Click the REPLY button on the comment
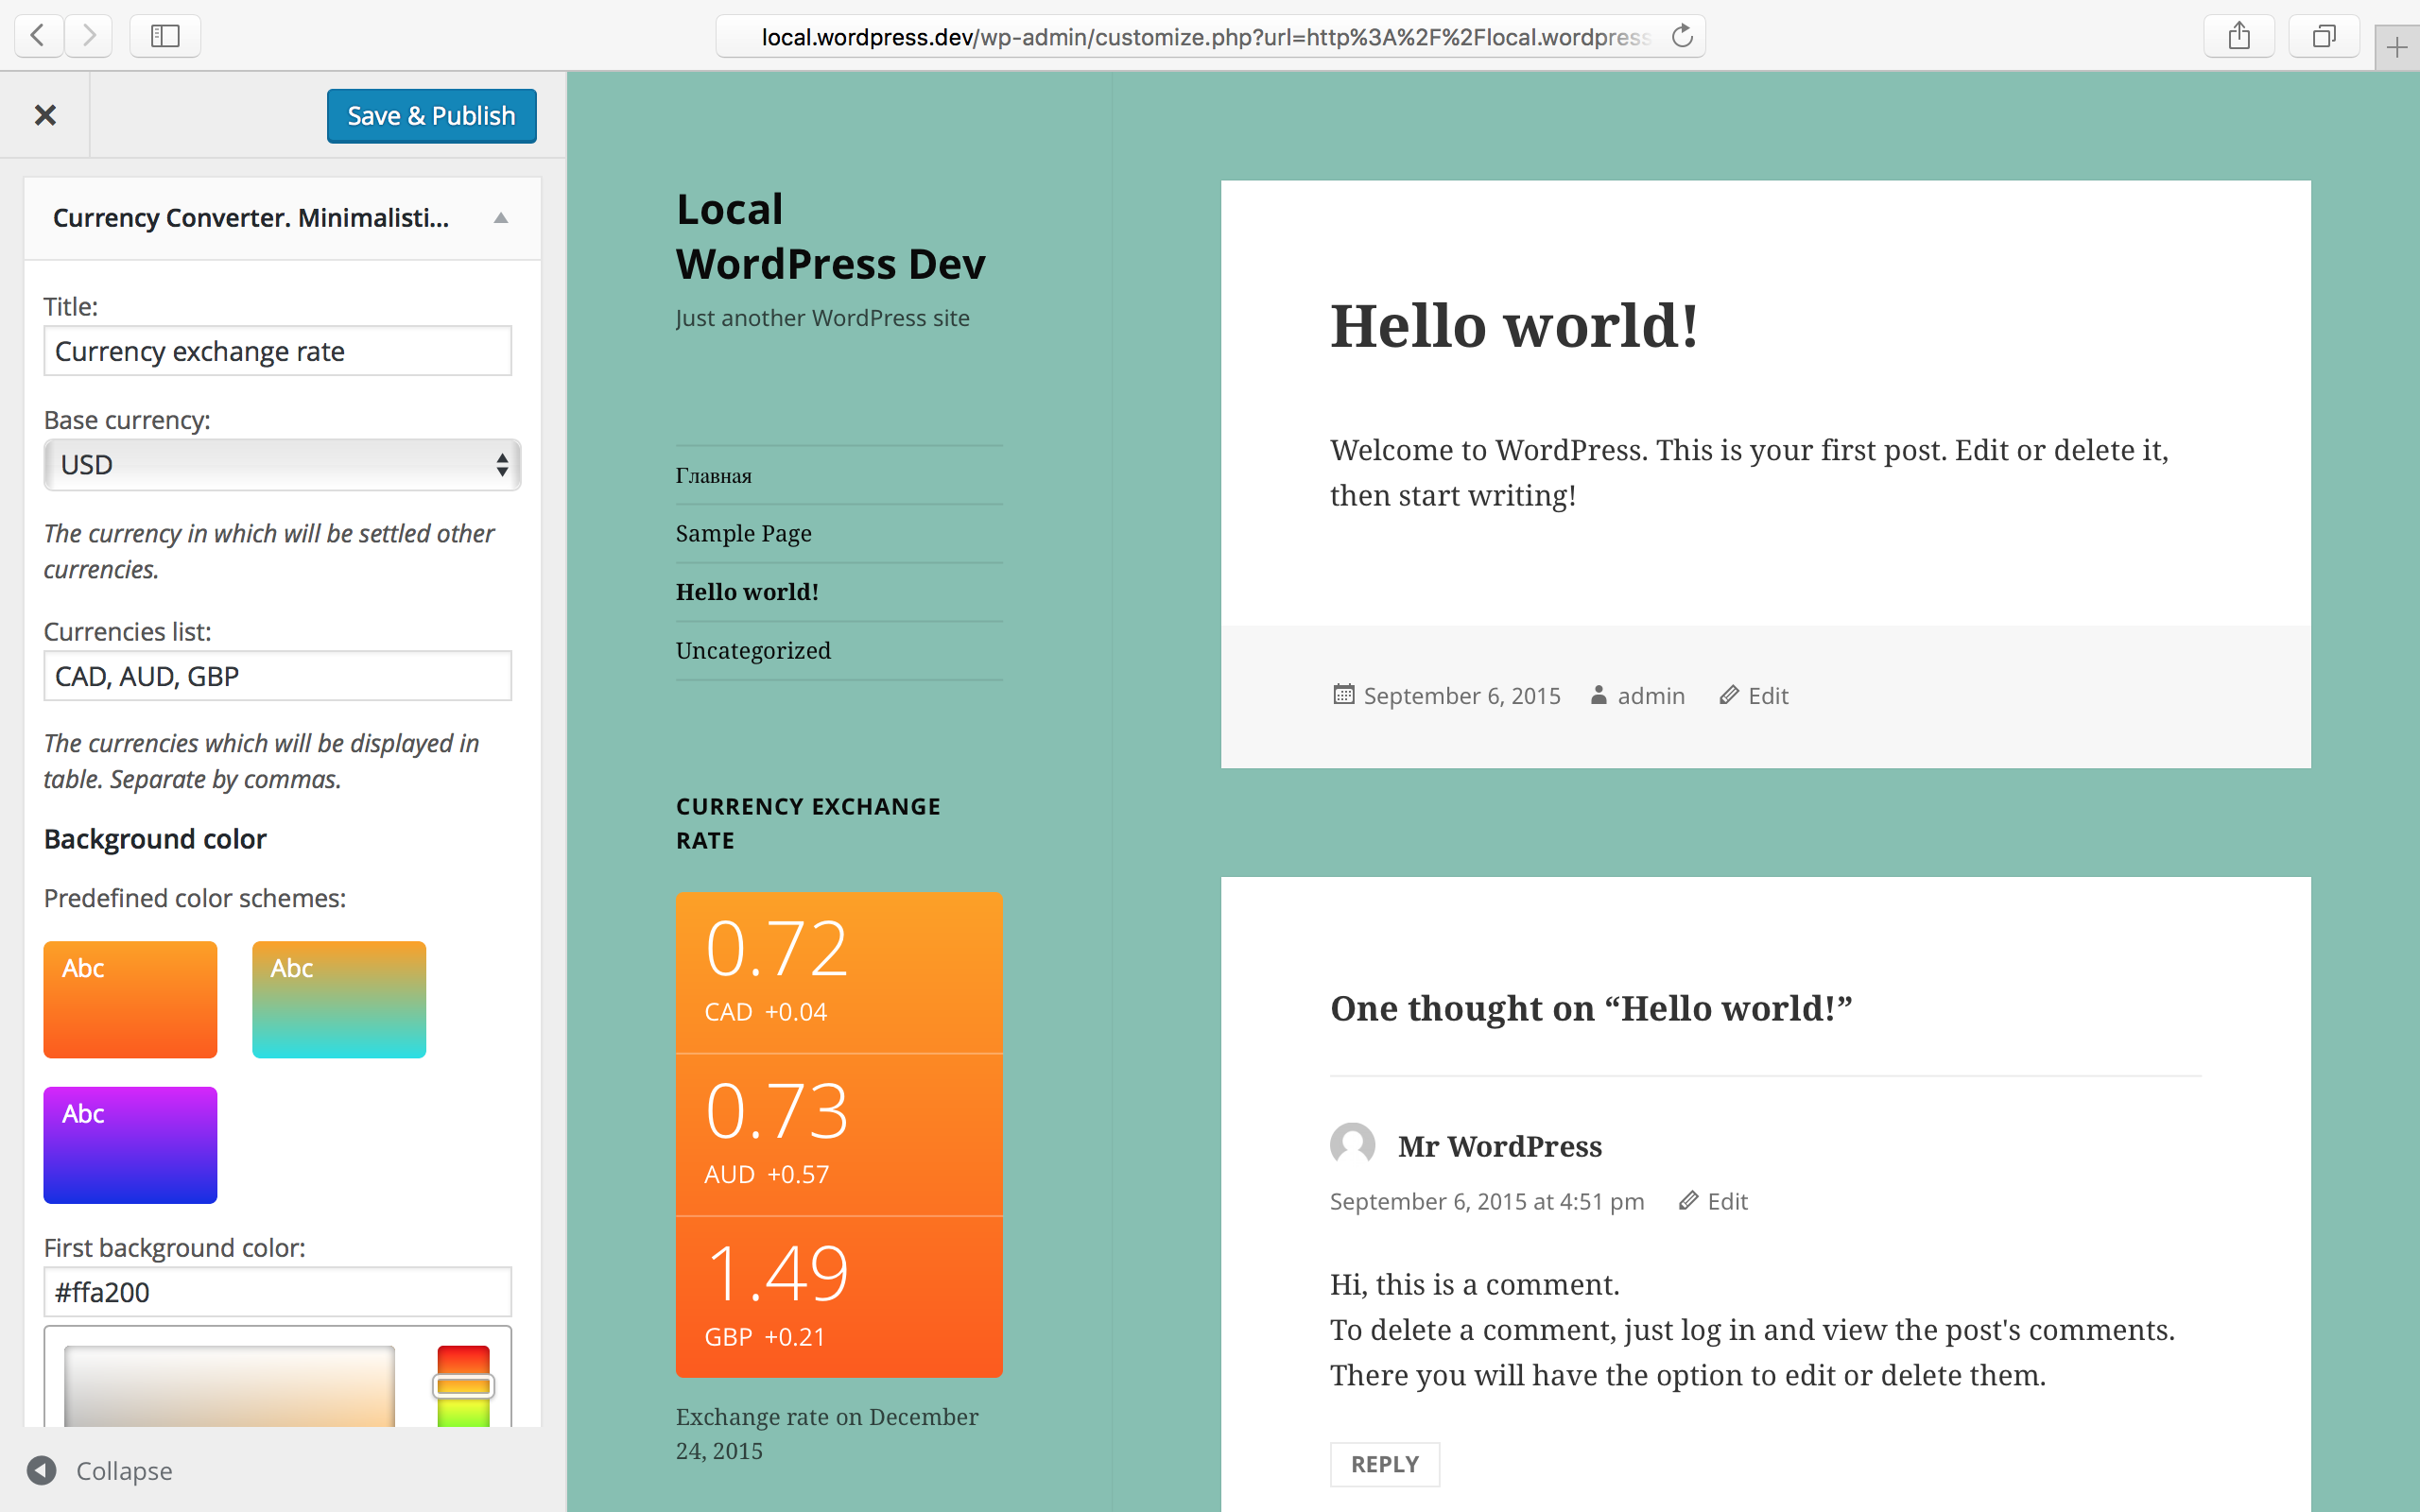The height and width of the screenshot is (1512, 2420). (1384, 1463)
